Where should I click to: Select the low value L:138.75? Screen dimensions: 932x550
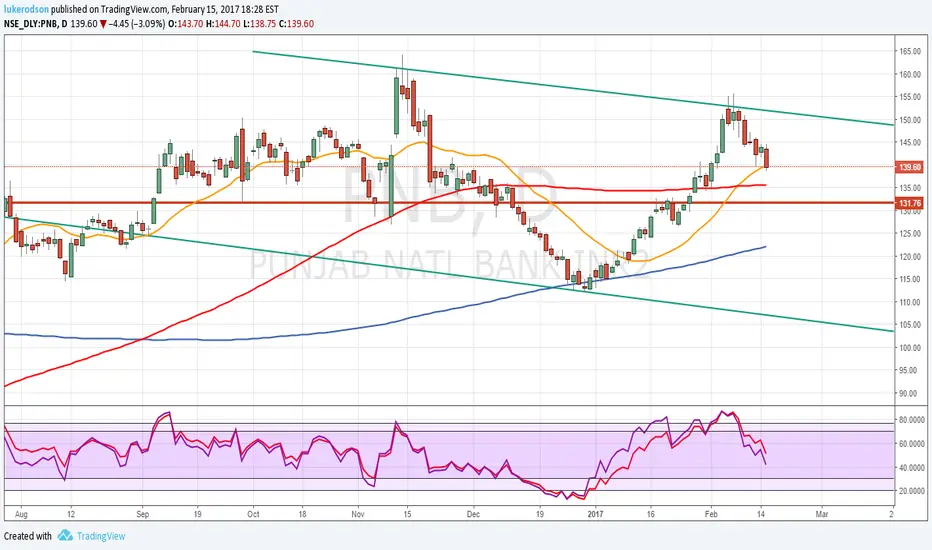pos(260,24)
